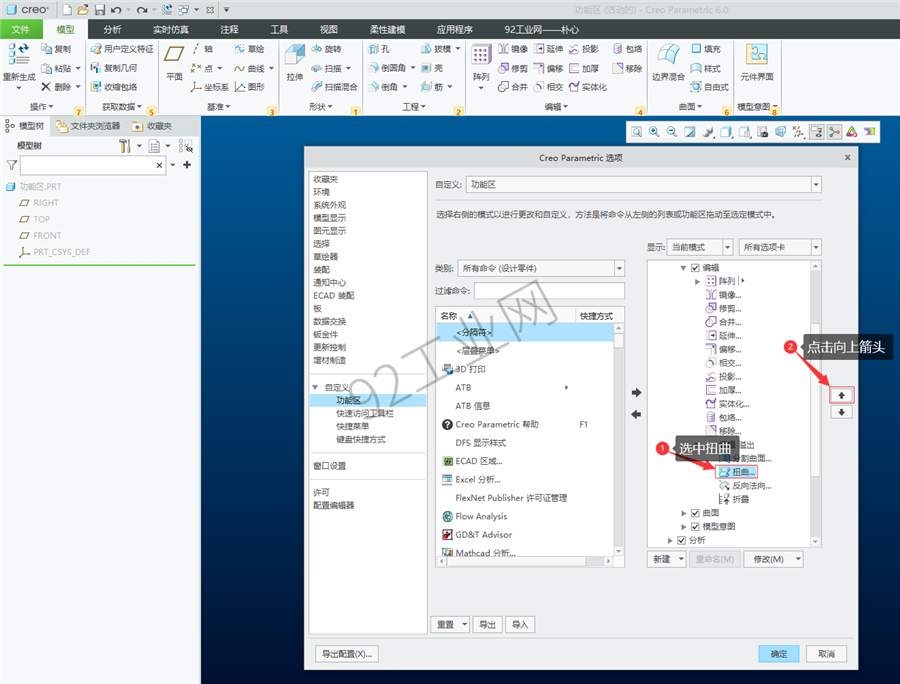Image resolution: width=900 pixels, height=684 pixels.
Task: Toggle the 曲面 group checkbox
Action: tap(695, 513)
